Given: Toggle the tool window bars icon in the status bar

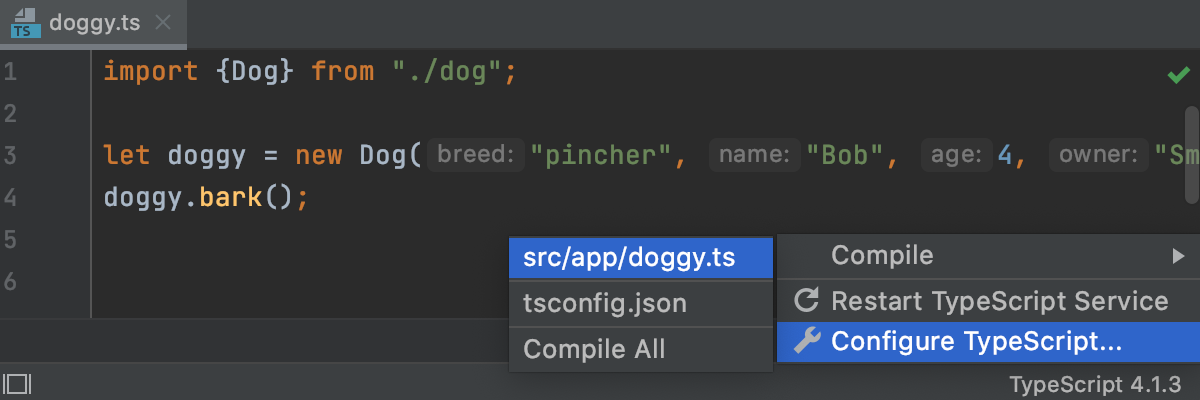Looking at the screenshot, I should [x=17, y=383].
